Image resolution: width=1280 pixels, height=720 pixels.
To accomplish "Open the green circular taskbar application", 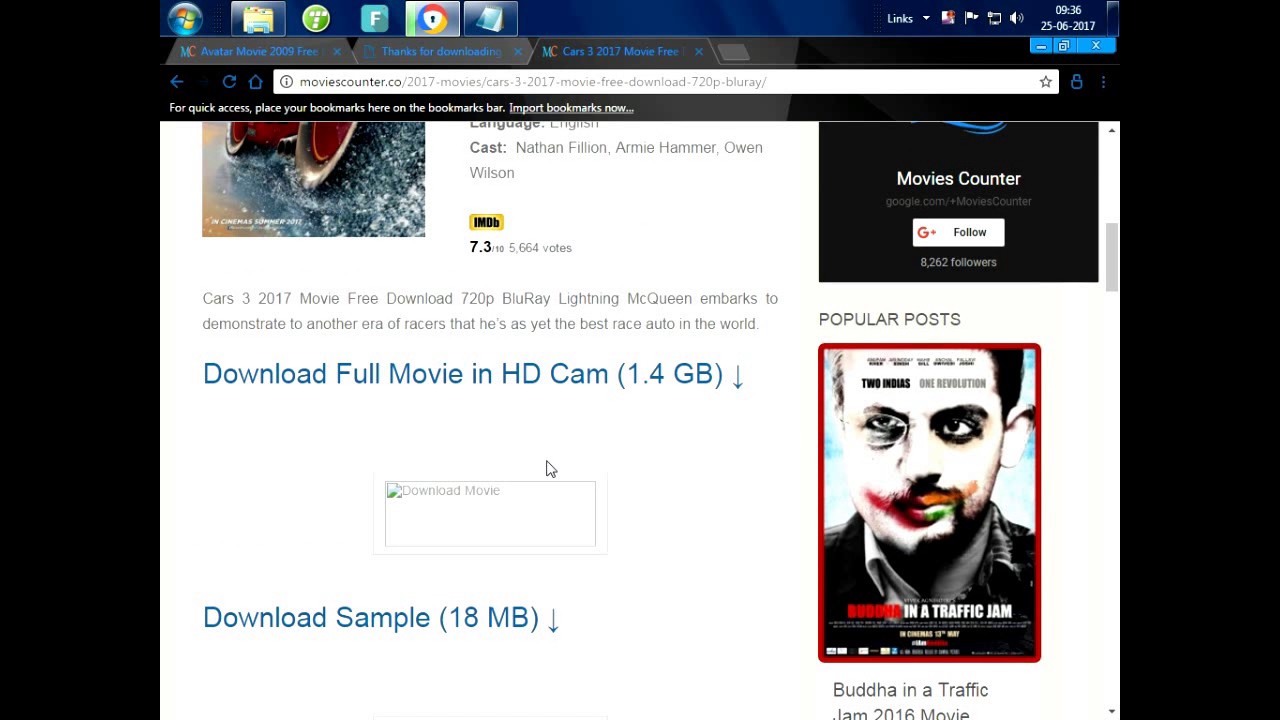I will point(316,18).
